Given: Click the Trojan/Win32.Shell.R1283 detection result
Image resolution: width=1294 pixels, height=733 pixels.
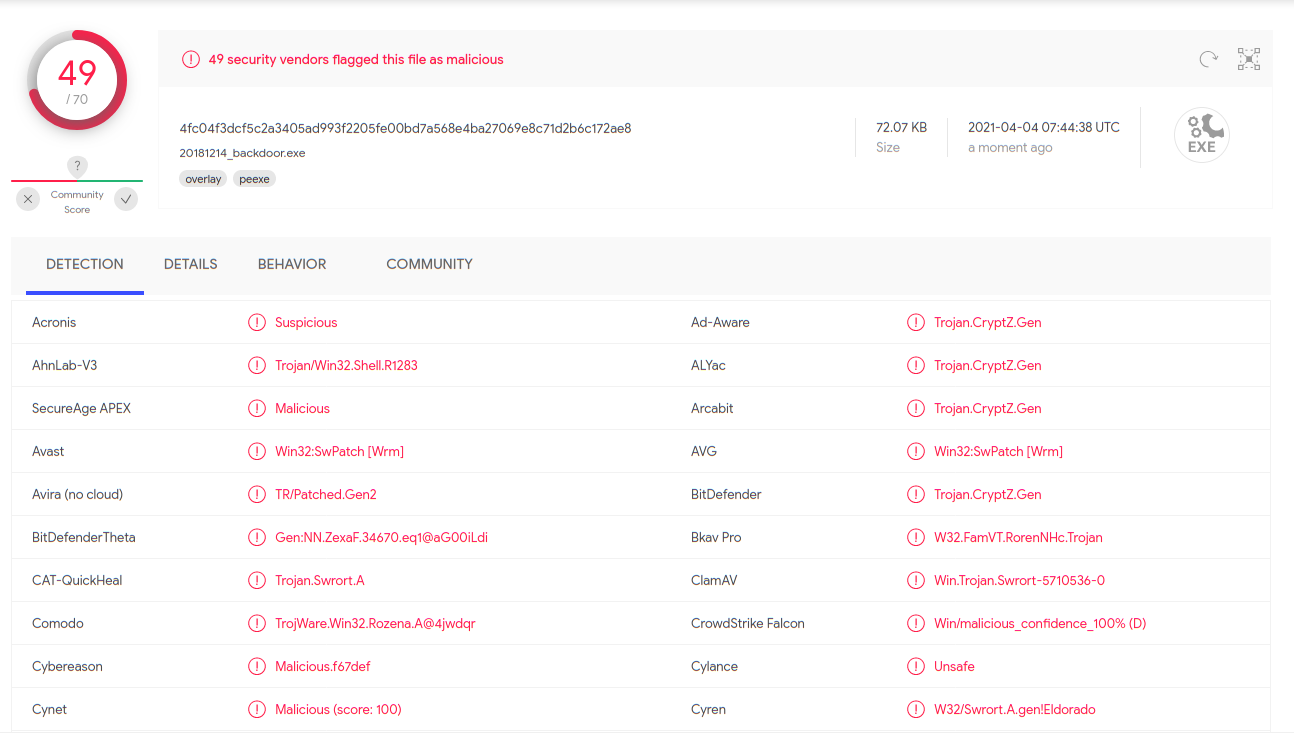Looking at the screenshot, I should [346, 366].
